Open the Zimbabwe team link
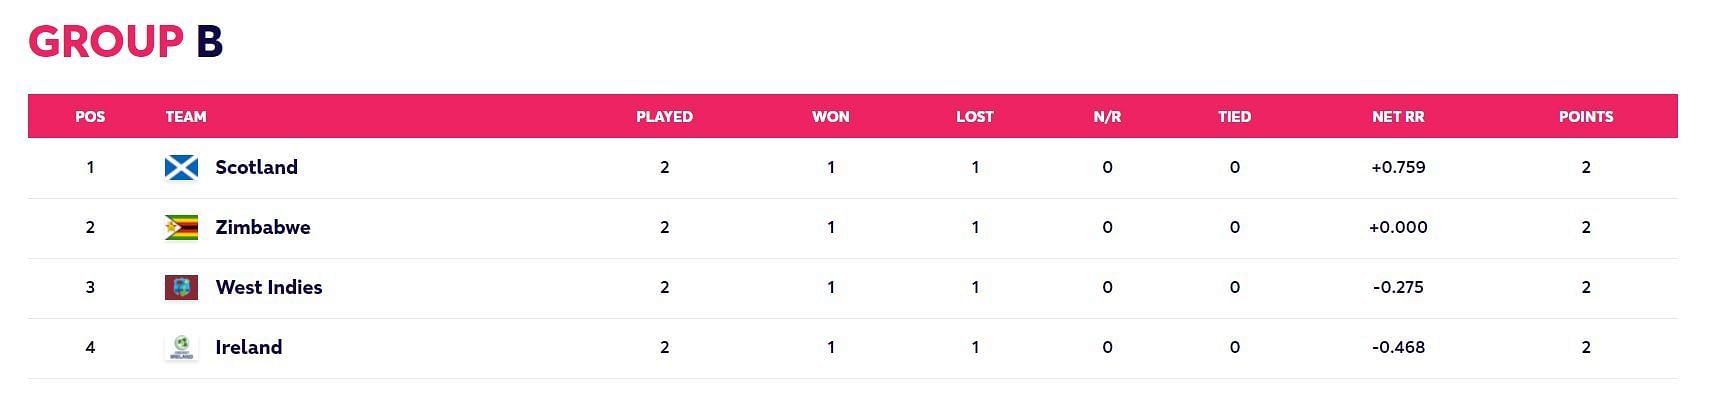The width and height of the screenshot is (1732, 406). click(x=263, y=227)
